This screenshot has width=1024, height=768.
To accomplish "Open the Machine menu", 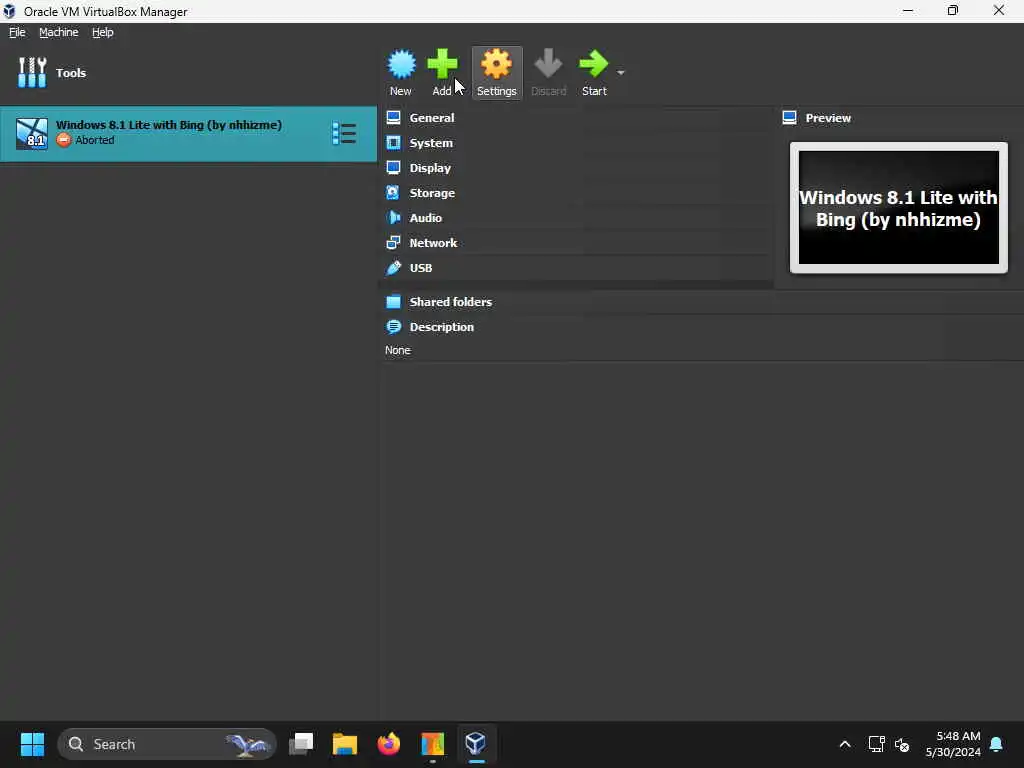I will tap(59, 32).
